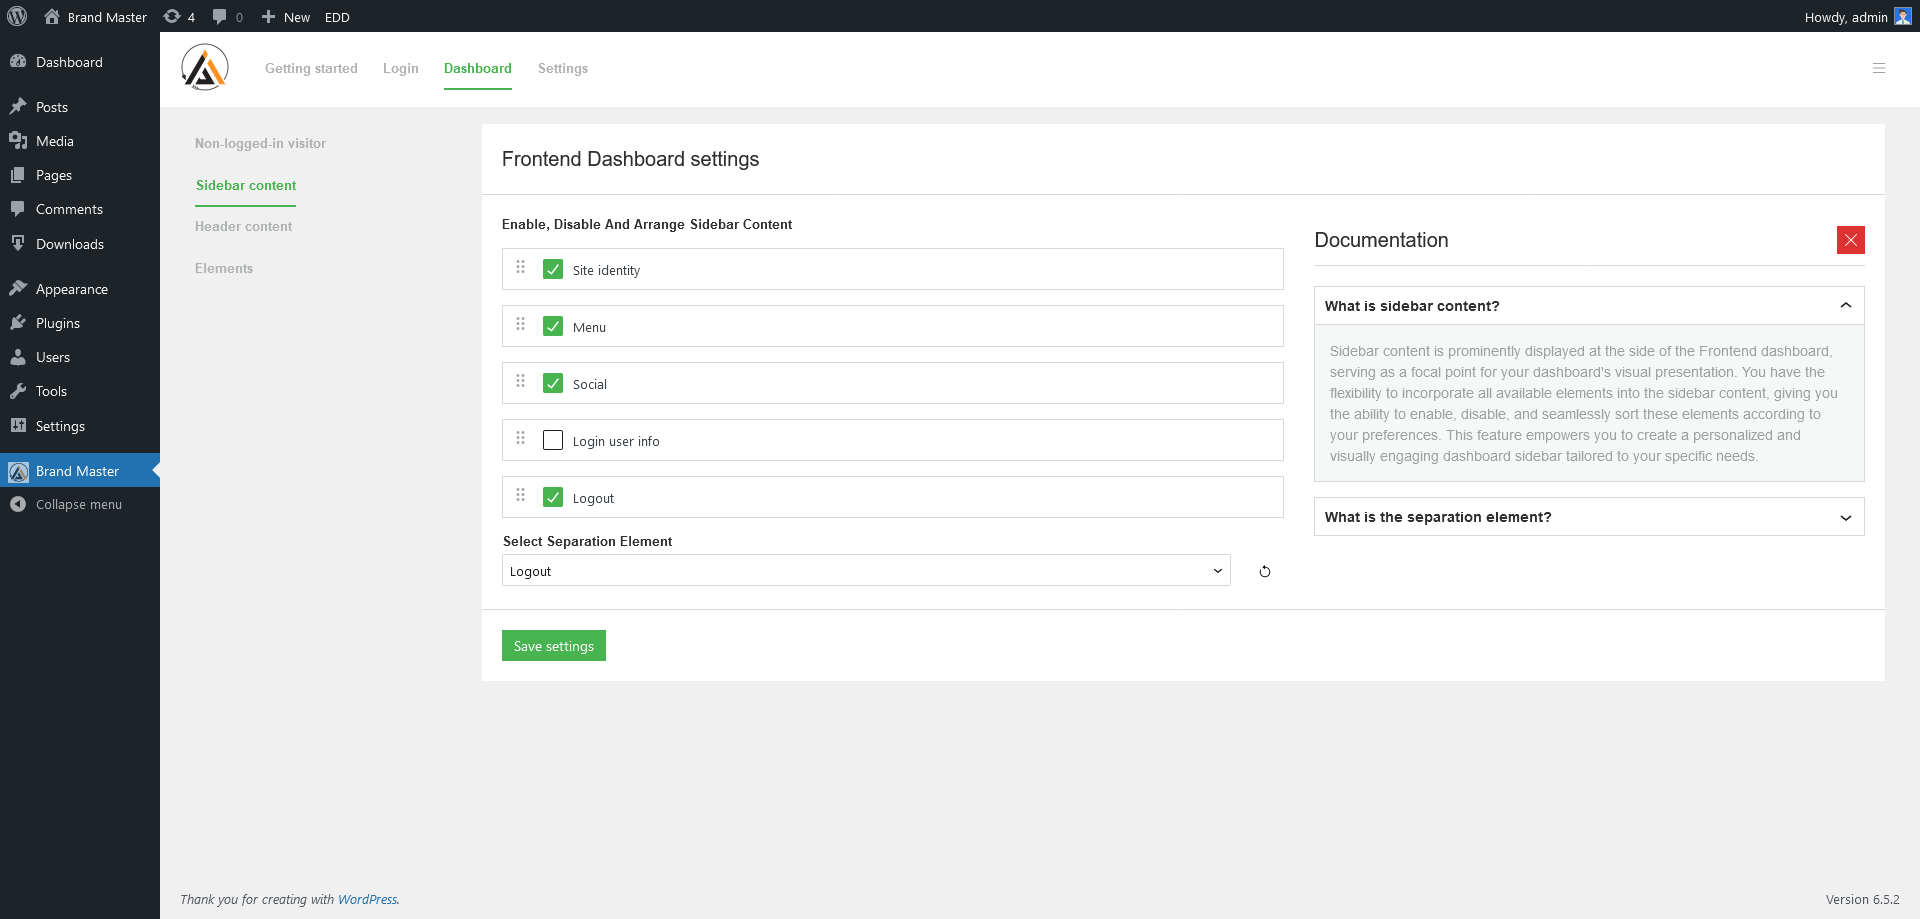Disable the Social checkbox

pyautogui.click(x=553, y=383)
